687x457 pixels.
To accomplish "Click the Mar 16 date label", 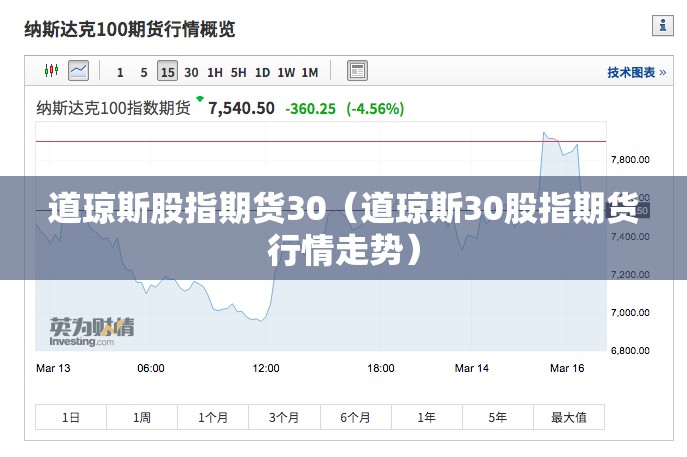I will [567, 368].
